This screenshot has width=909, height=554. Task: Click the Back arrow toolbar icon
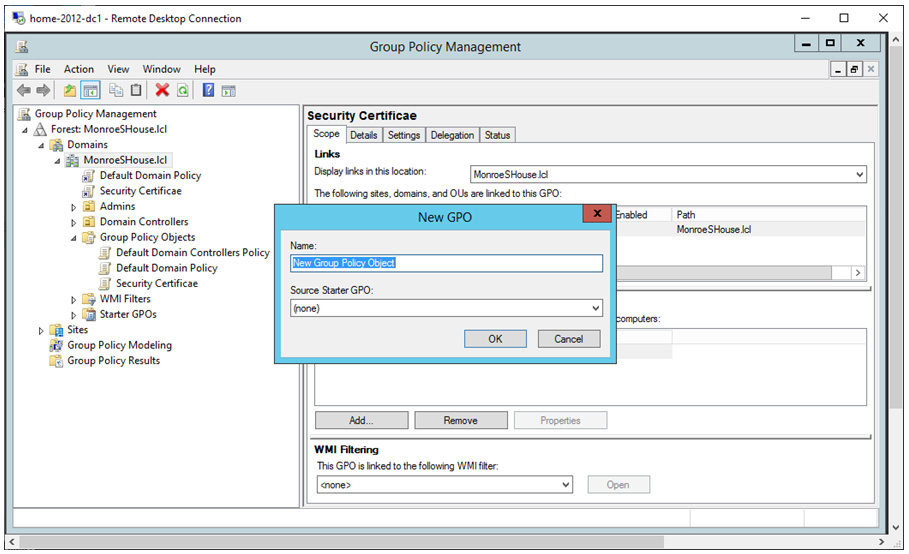click(24, 91)
